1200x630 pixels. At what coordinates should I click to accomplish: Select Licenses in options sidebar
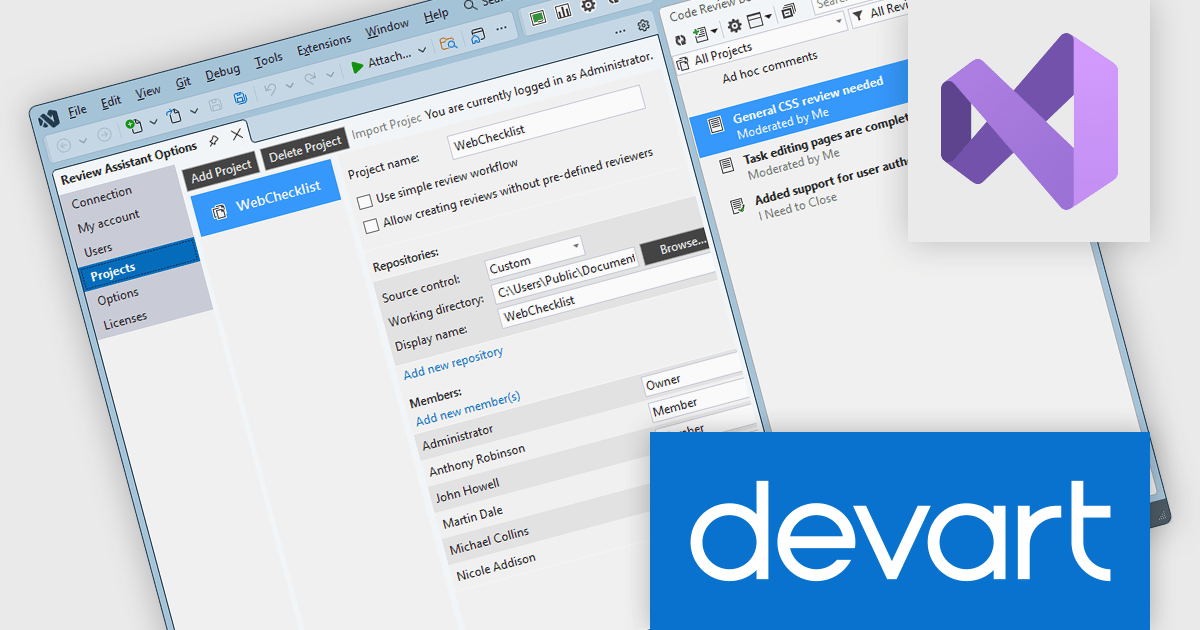[125, 322]
